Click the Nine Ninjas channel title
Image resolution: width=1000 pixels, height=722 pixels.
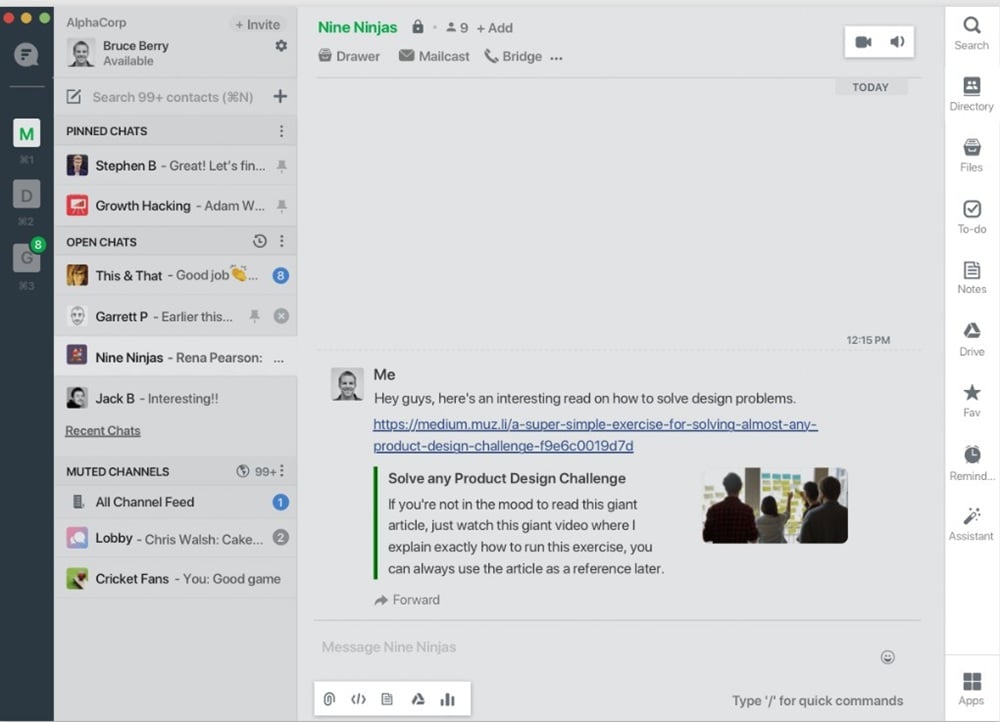[357, 27]
